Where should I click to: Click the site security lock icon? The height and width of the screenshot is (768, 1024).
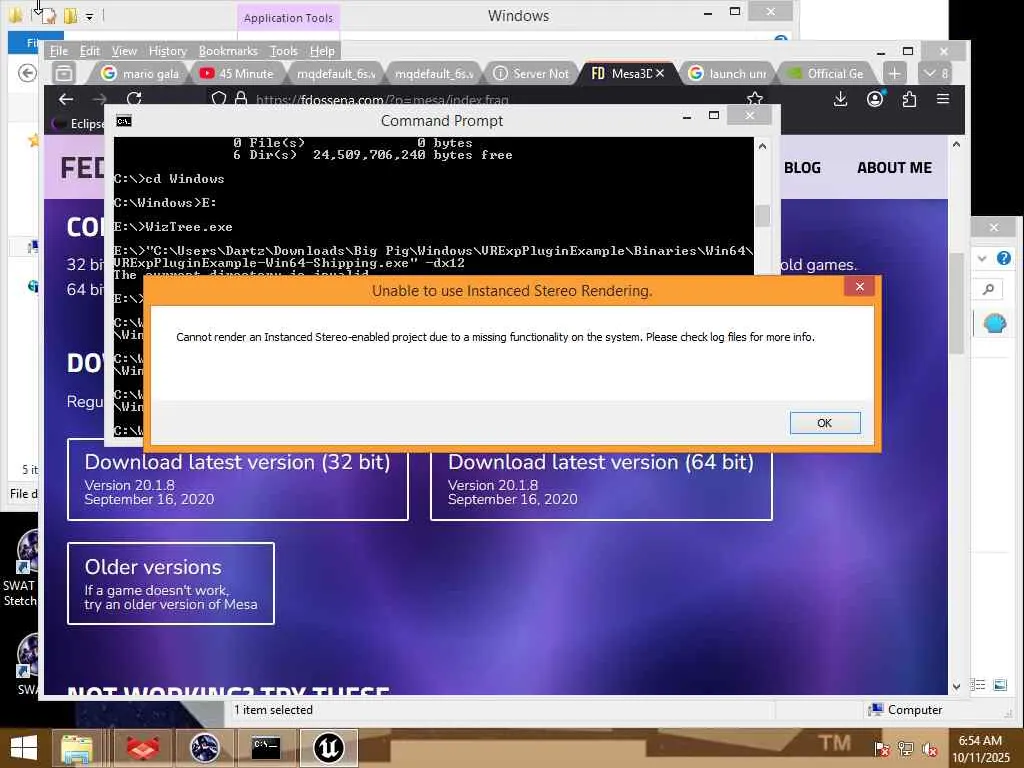pyautogui.click(x=241, y=99)
